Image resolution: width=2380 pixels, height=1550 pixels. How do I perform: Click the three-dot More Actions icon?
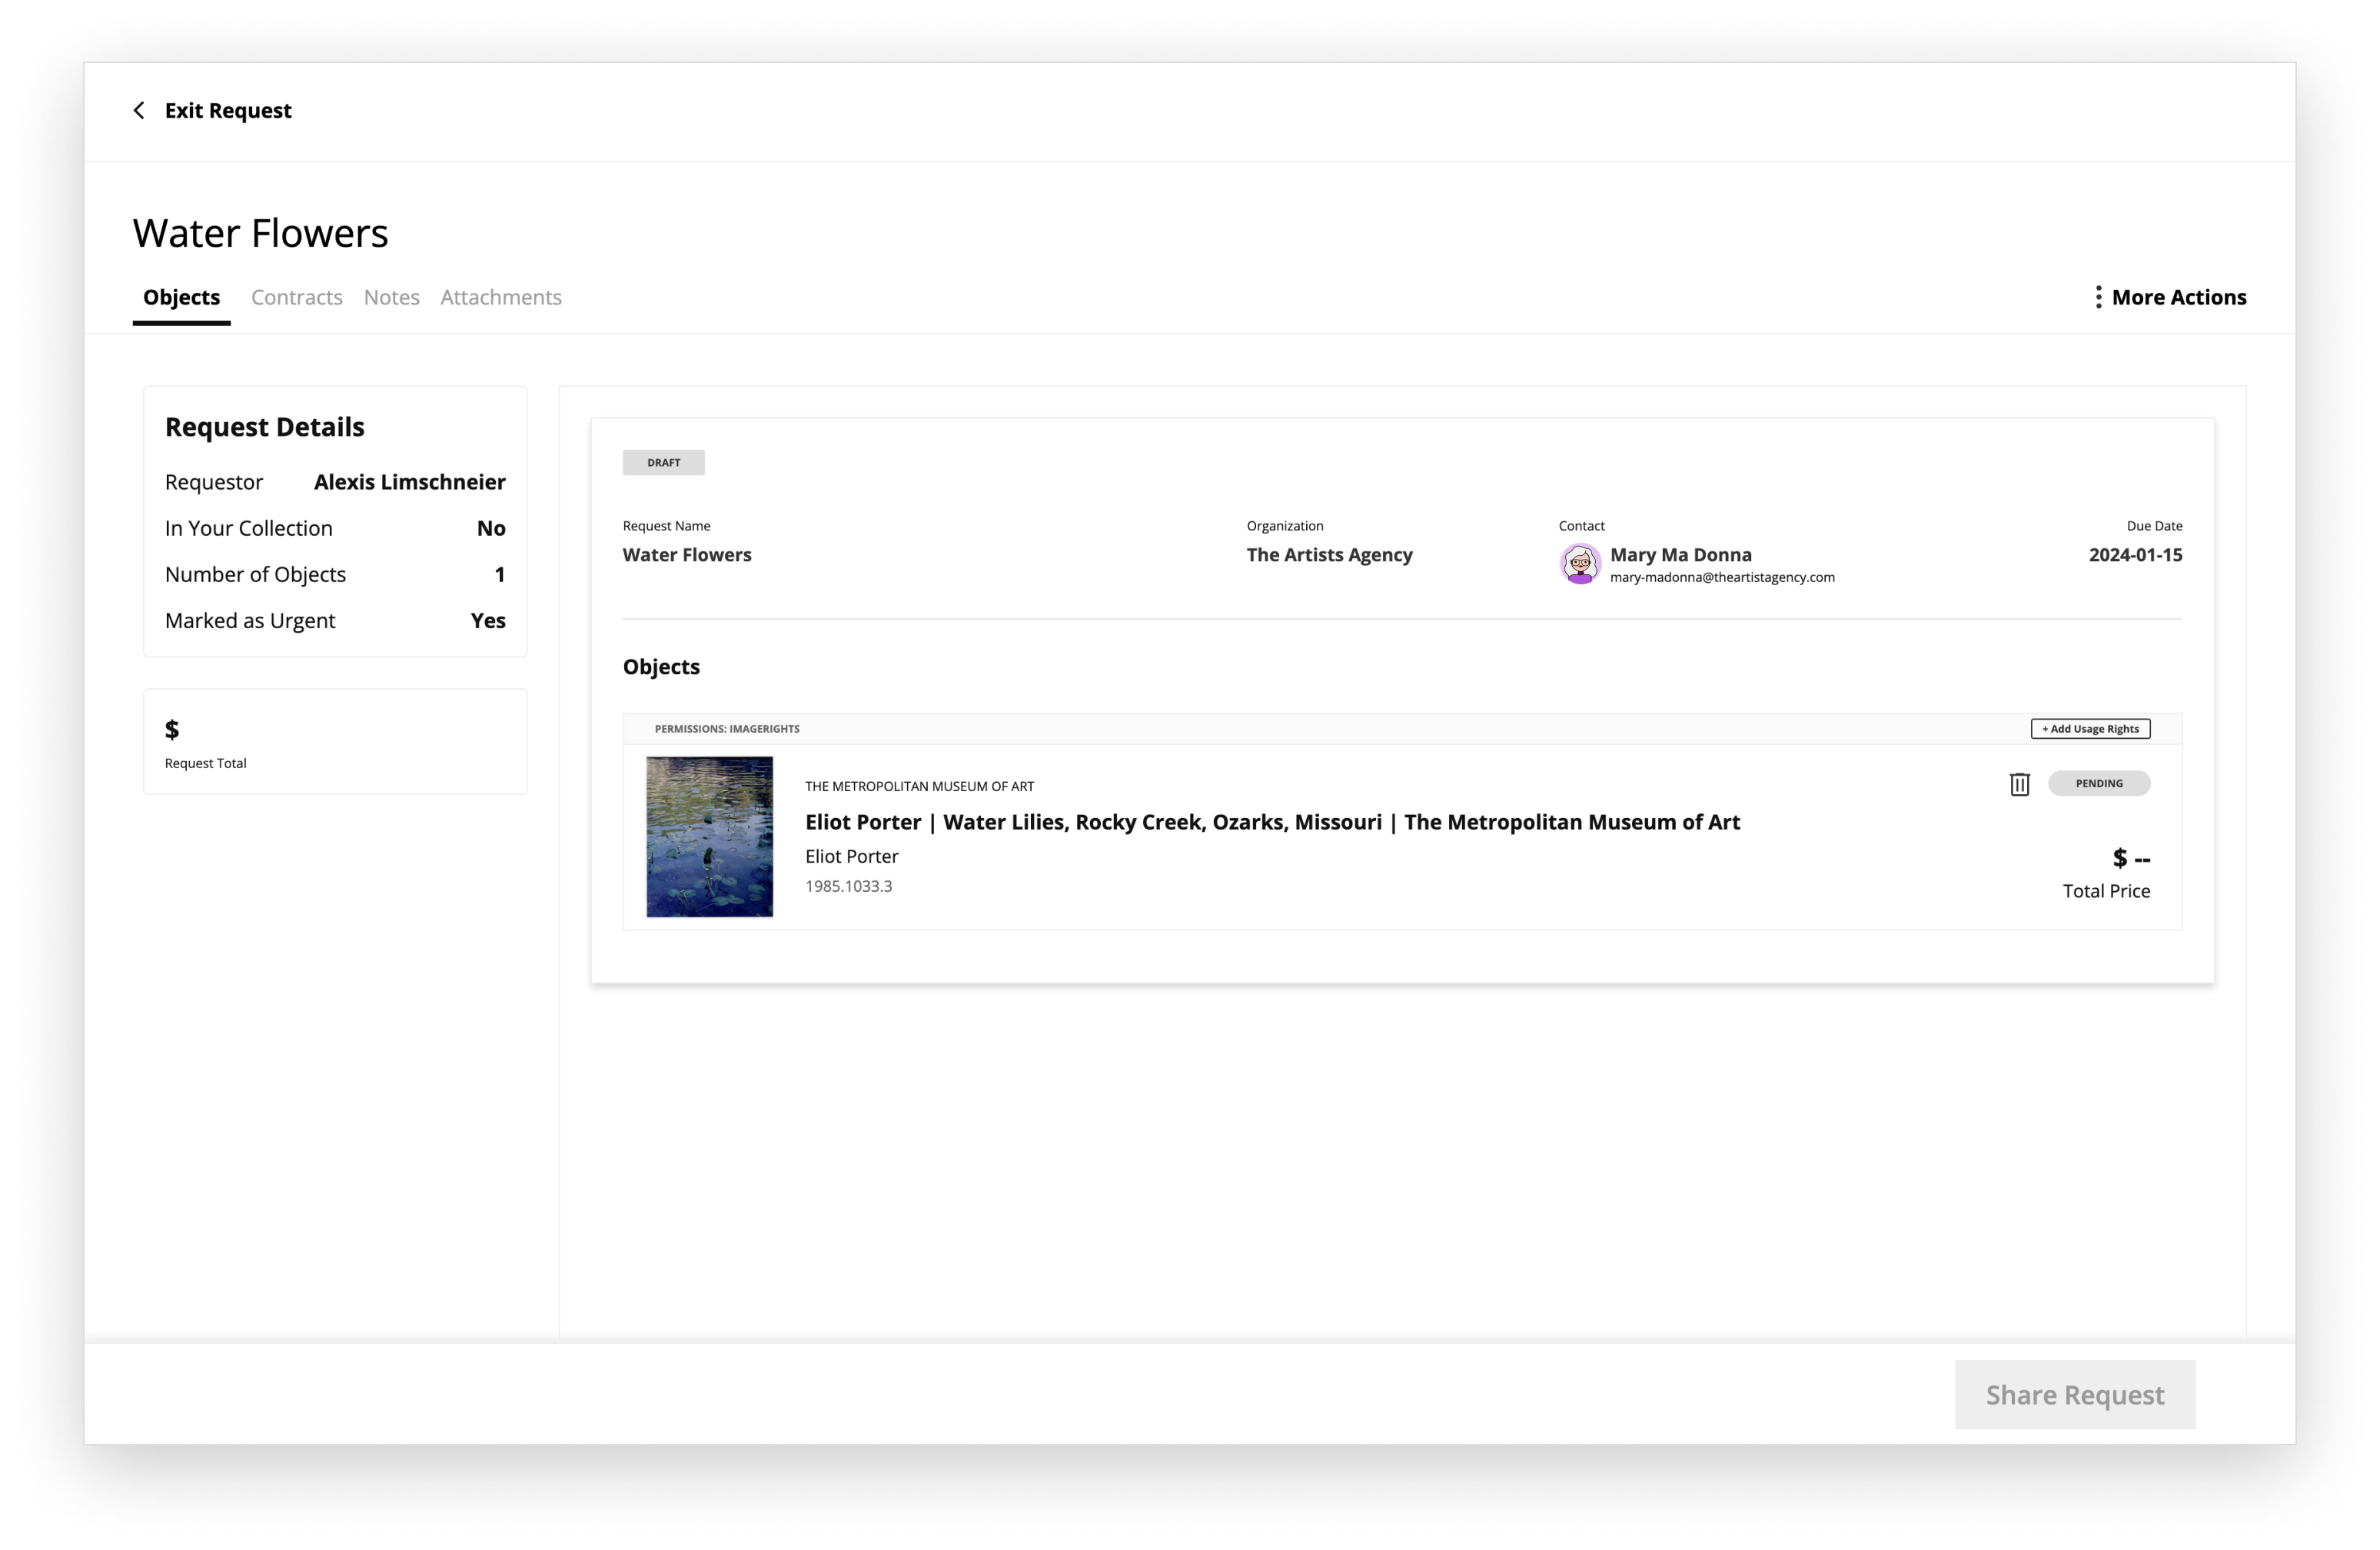click(x=2098, y=297)
